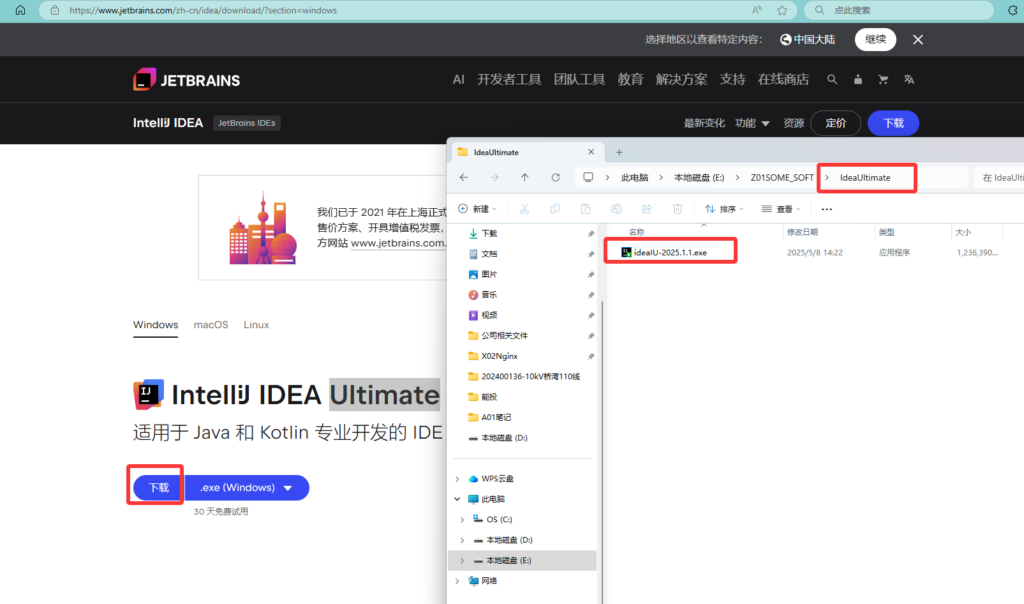1024x604 pixels.
Task: Open the 开发者工具 menu
Action: tap(509, 80)
